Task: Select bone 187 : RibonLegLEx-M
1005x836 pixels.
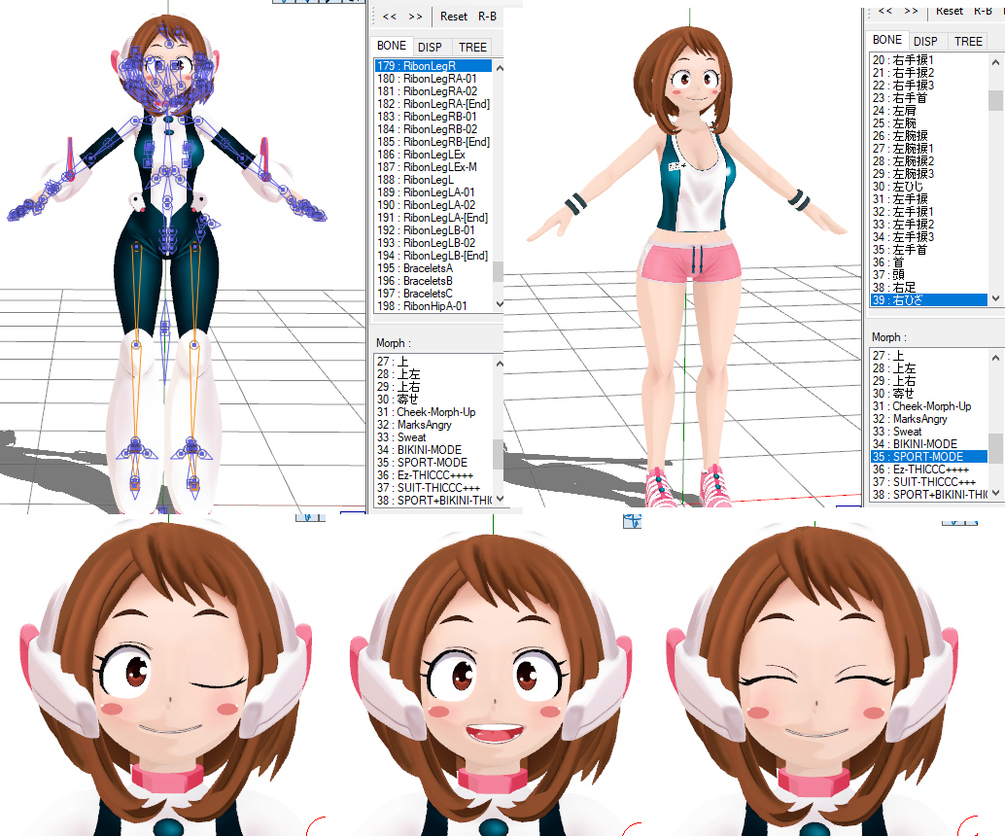Action: (433, 167)
